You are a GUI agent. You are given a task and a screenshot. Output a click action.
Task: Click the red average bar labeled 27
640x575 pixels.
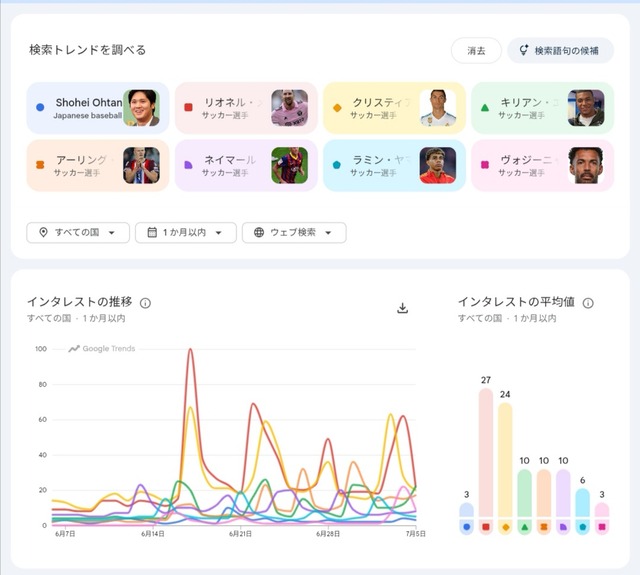486,453
